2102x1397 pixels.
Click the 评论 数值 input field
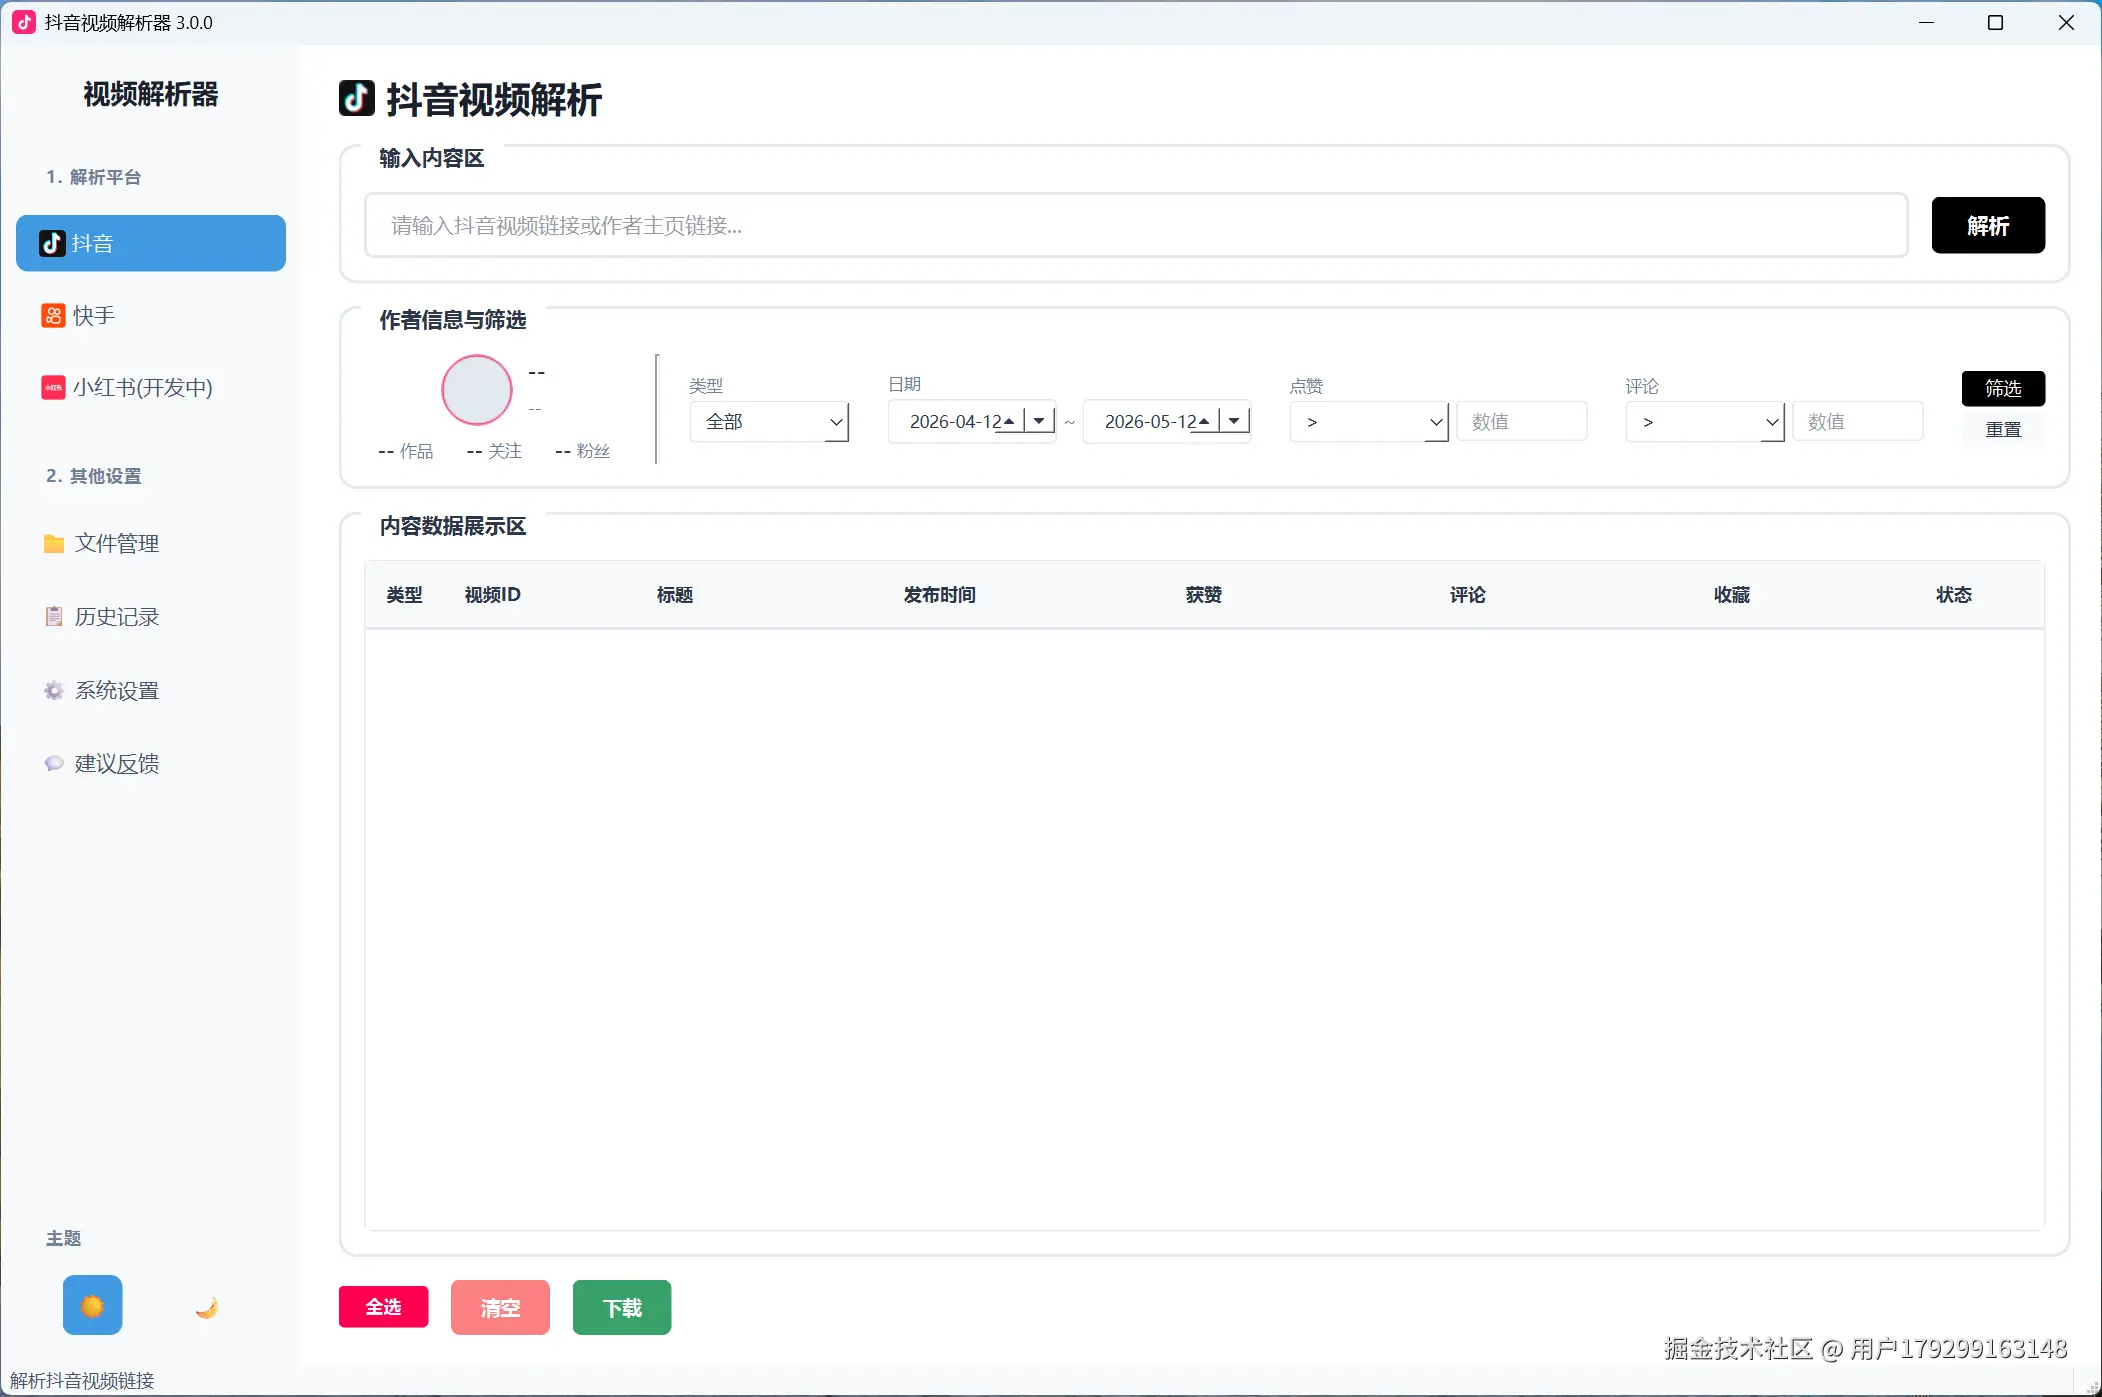pos(1858,421)
